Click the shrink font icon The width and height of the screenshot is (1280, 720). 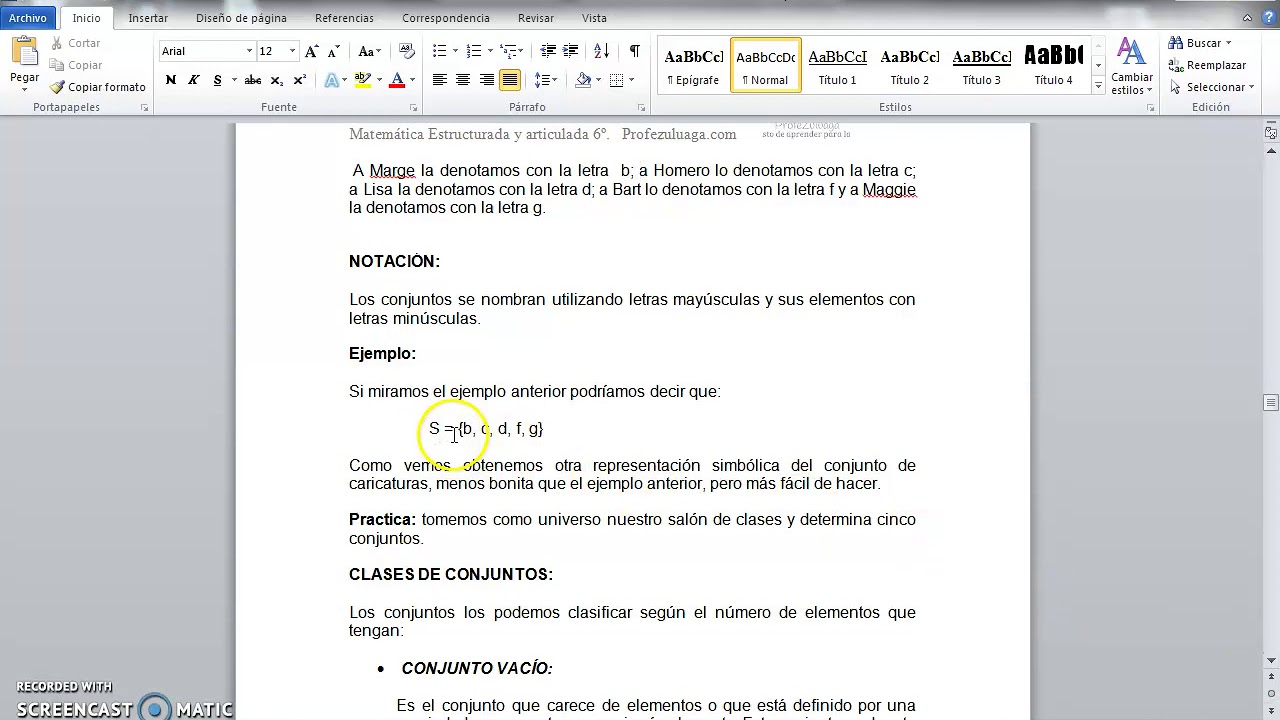click(x=335, y=51)
